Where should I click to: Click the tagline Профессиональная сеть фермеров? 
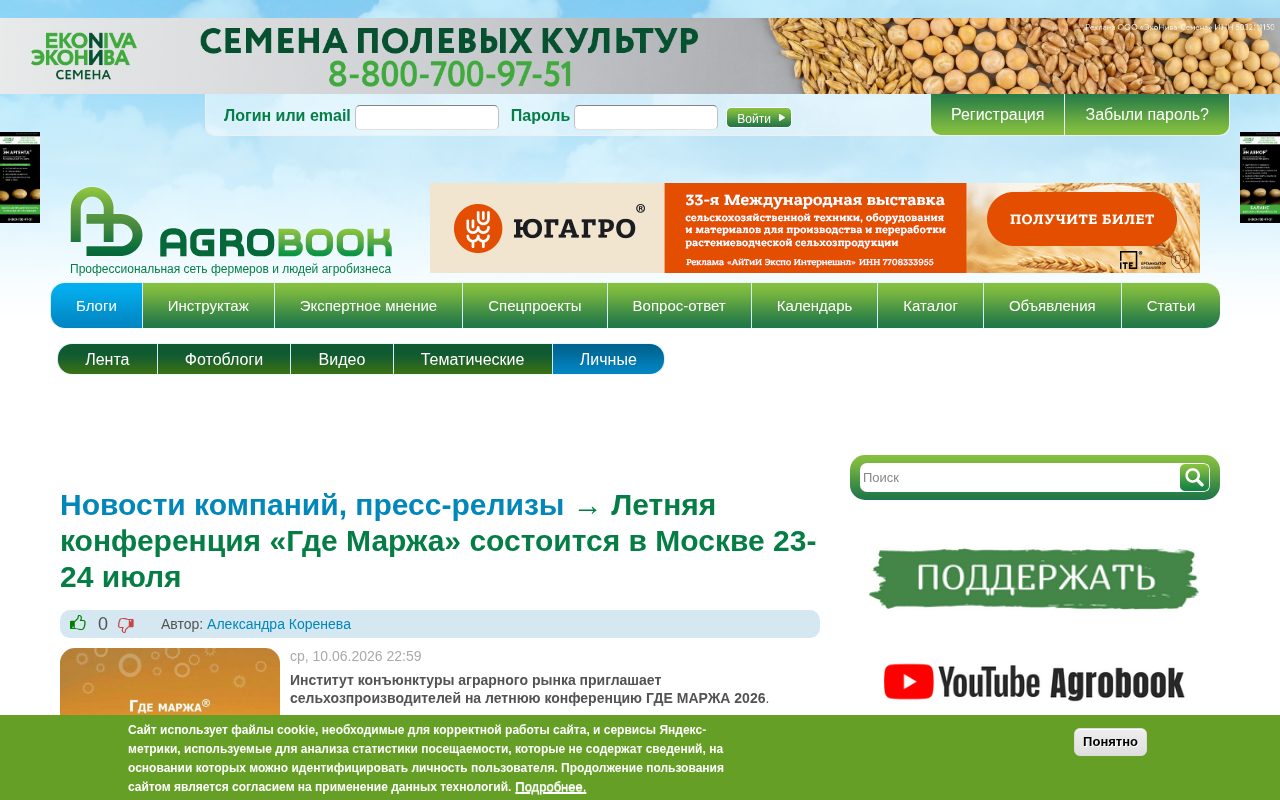coord(231,269)
